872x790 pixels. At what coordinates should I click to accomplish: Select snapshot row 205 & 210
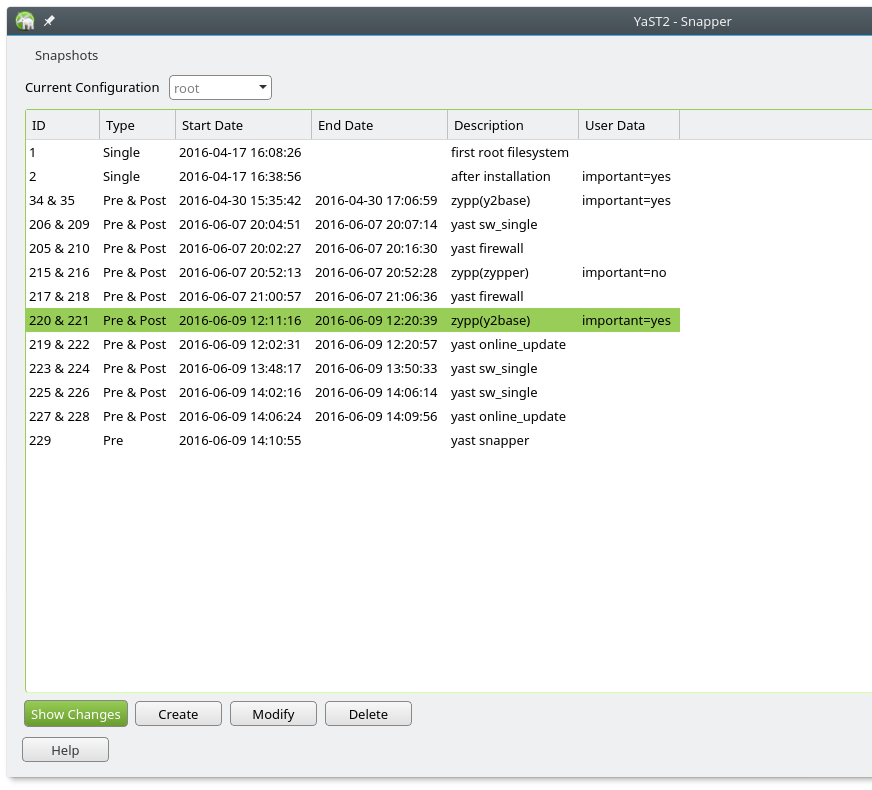point(353,249)
